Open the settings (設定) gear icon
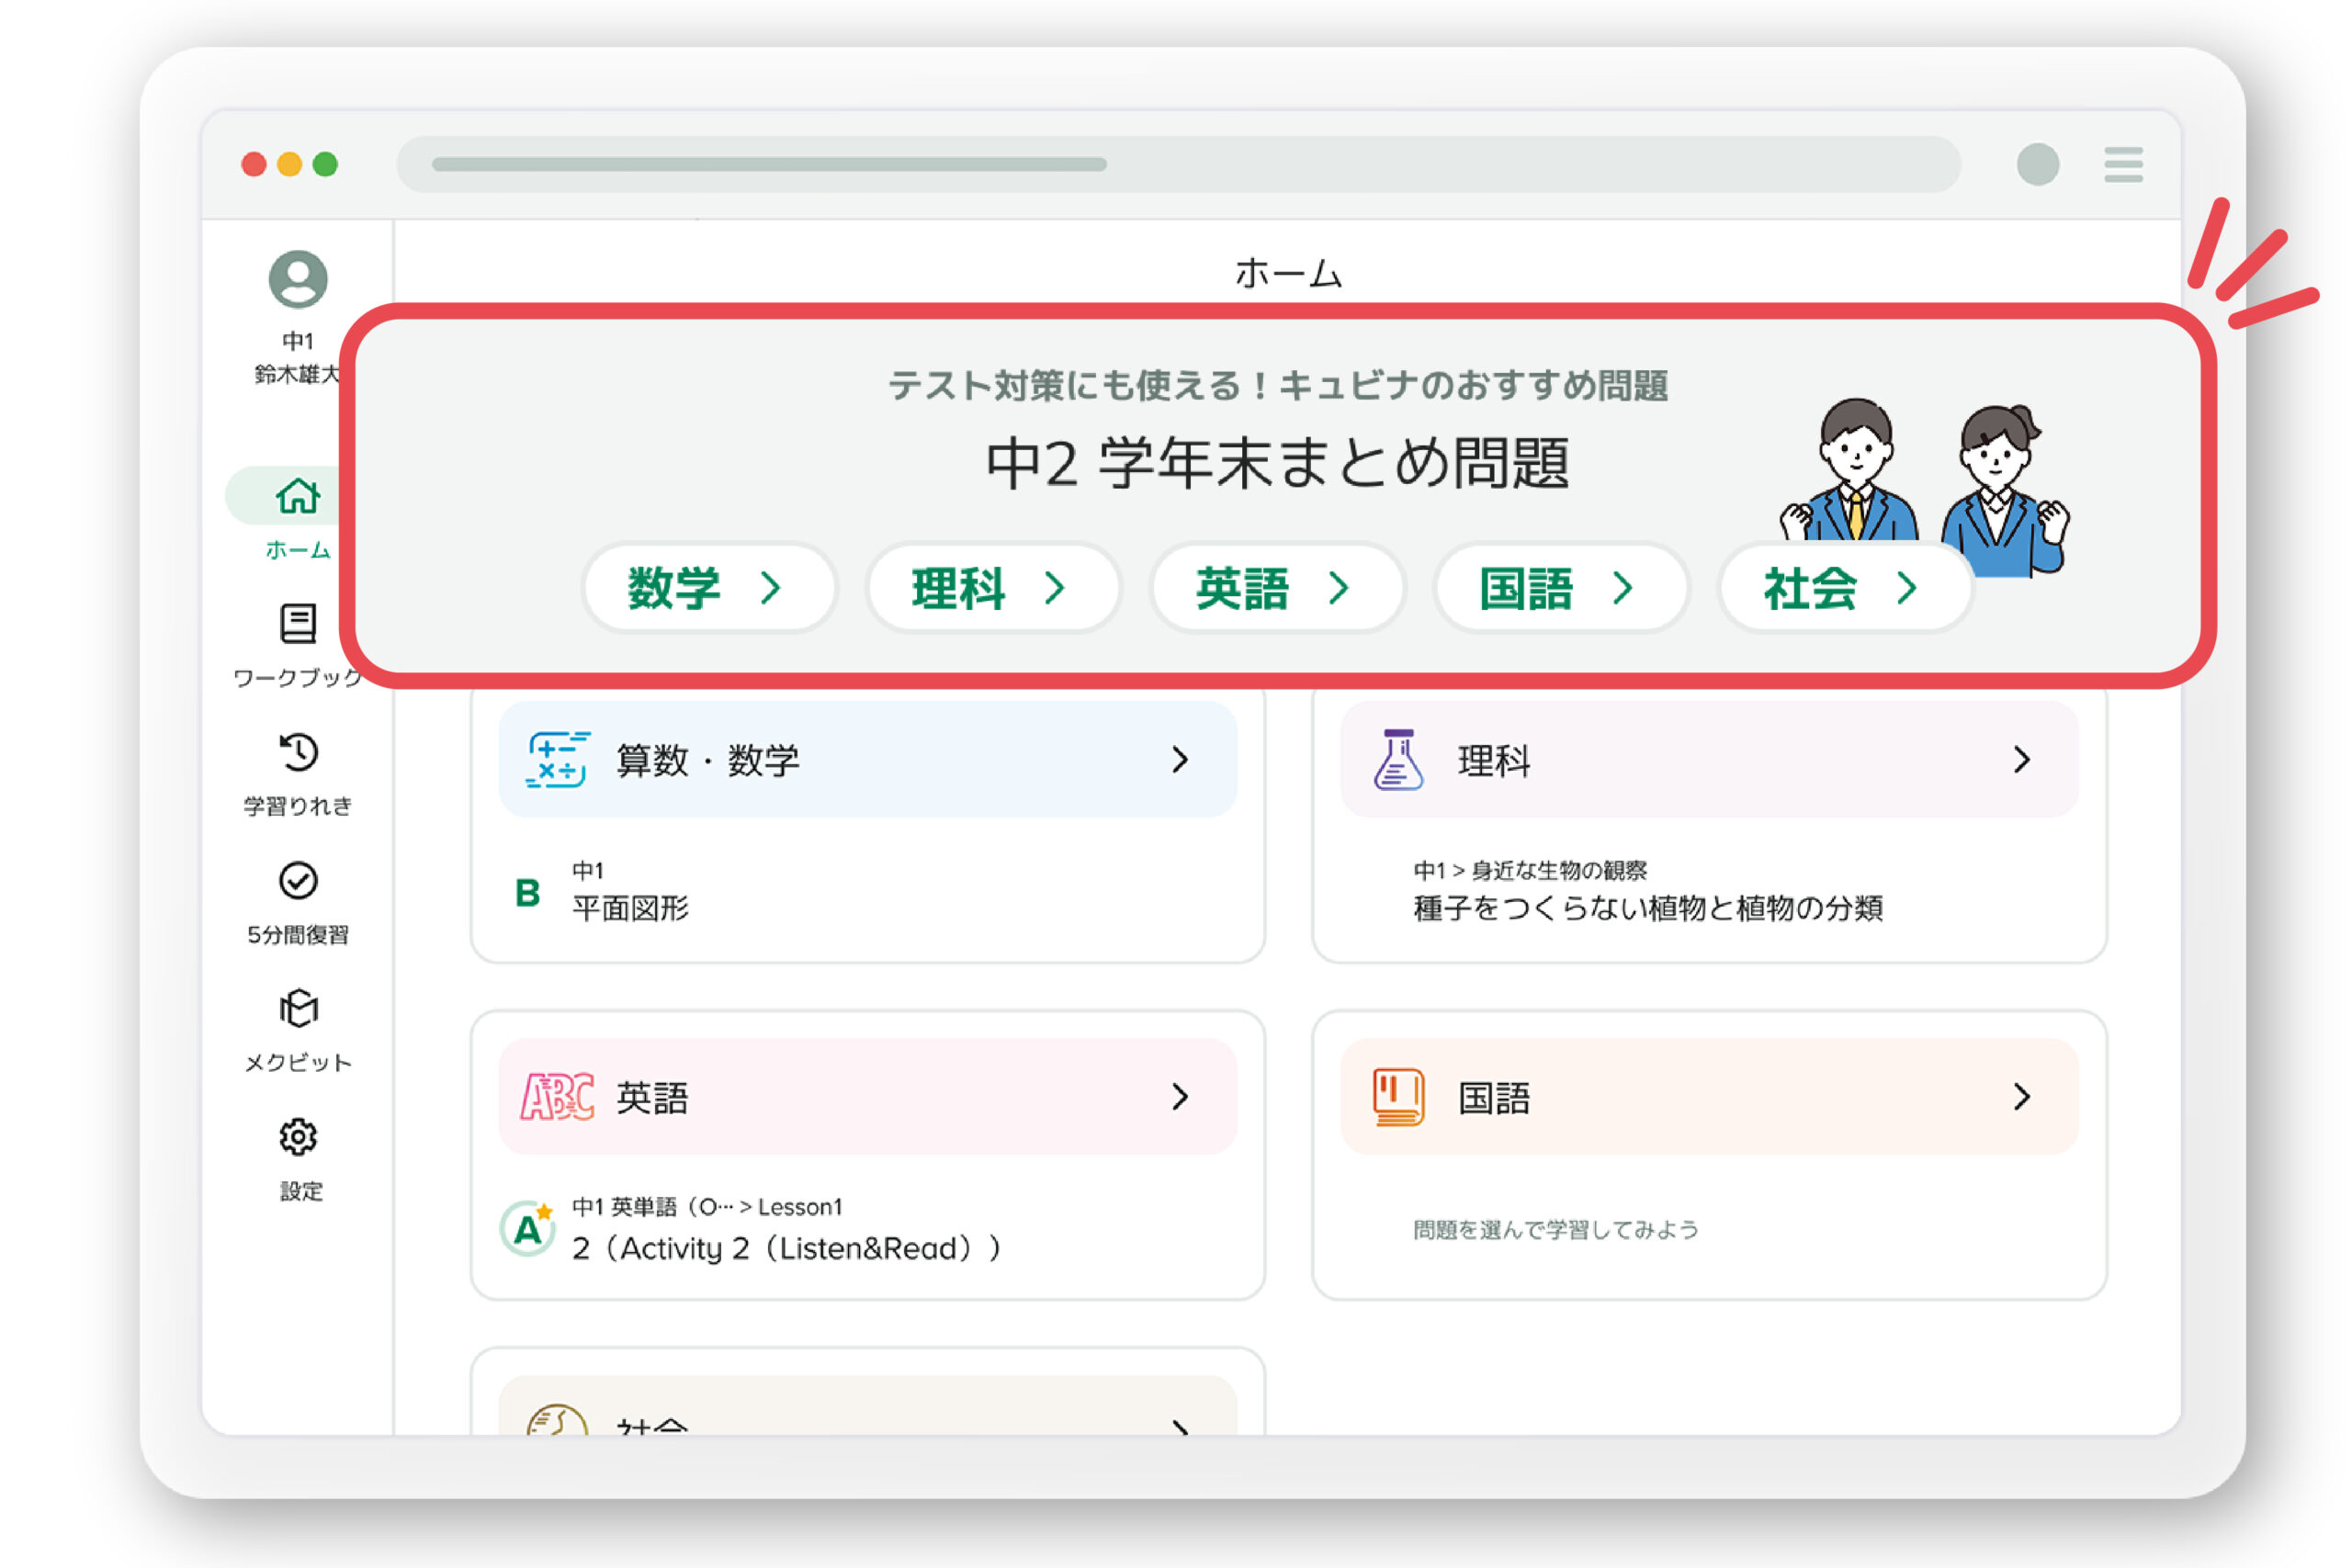The height and width of the screenshot is (1568, 2352). point(297,1137)
